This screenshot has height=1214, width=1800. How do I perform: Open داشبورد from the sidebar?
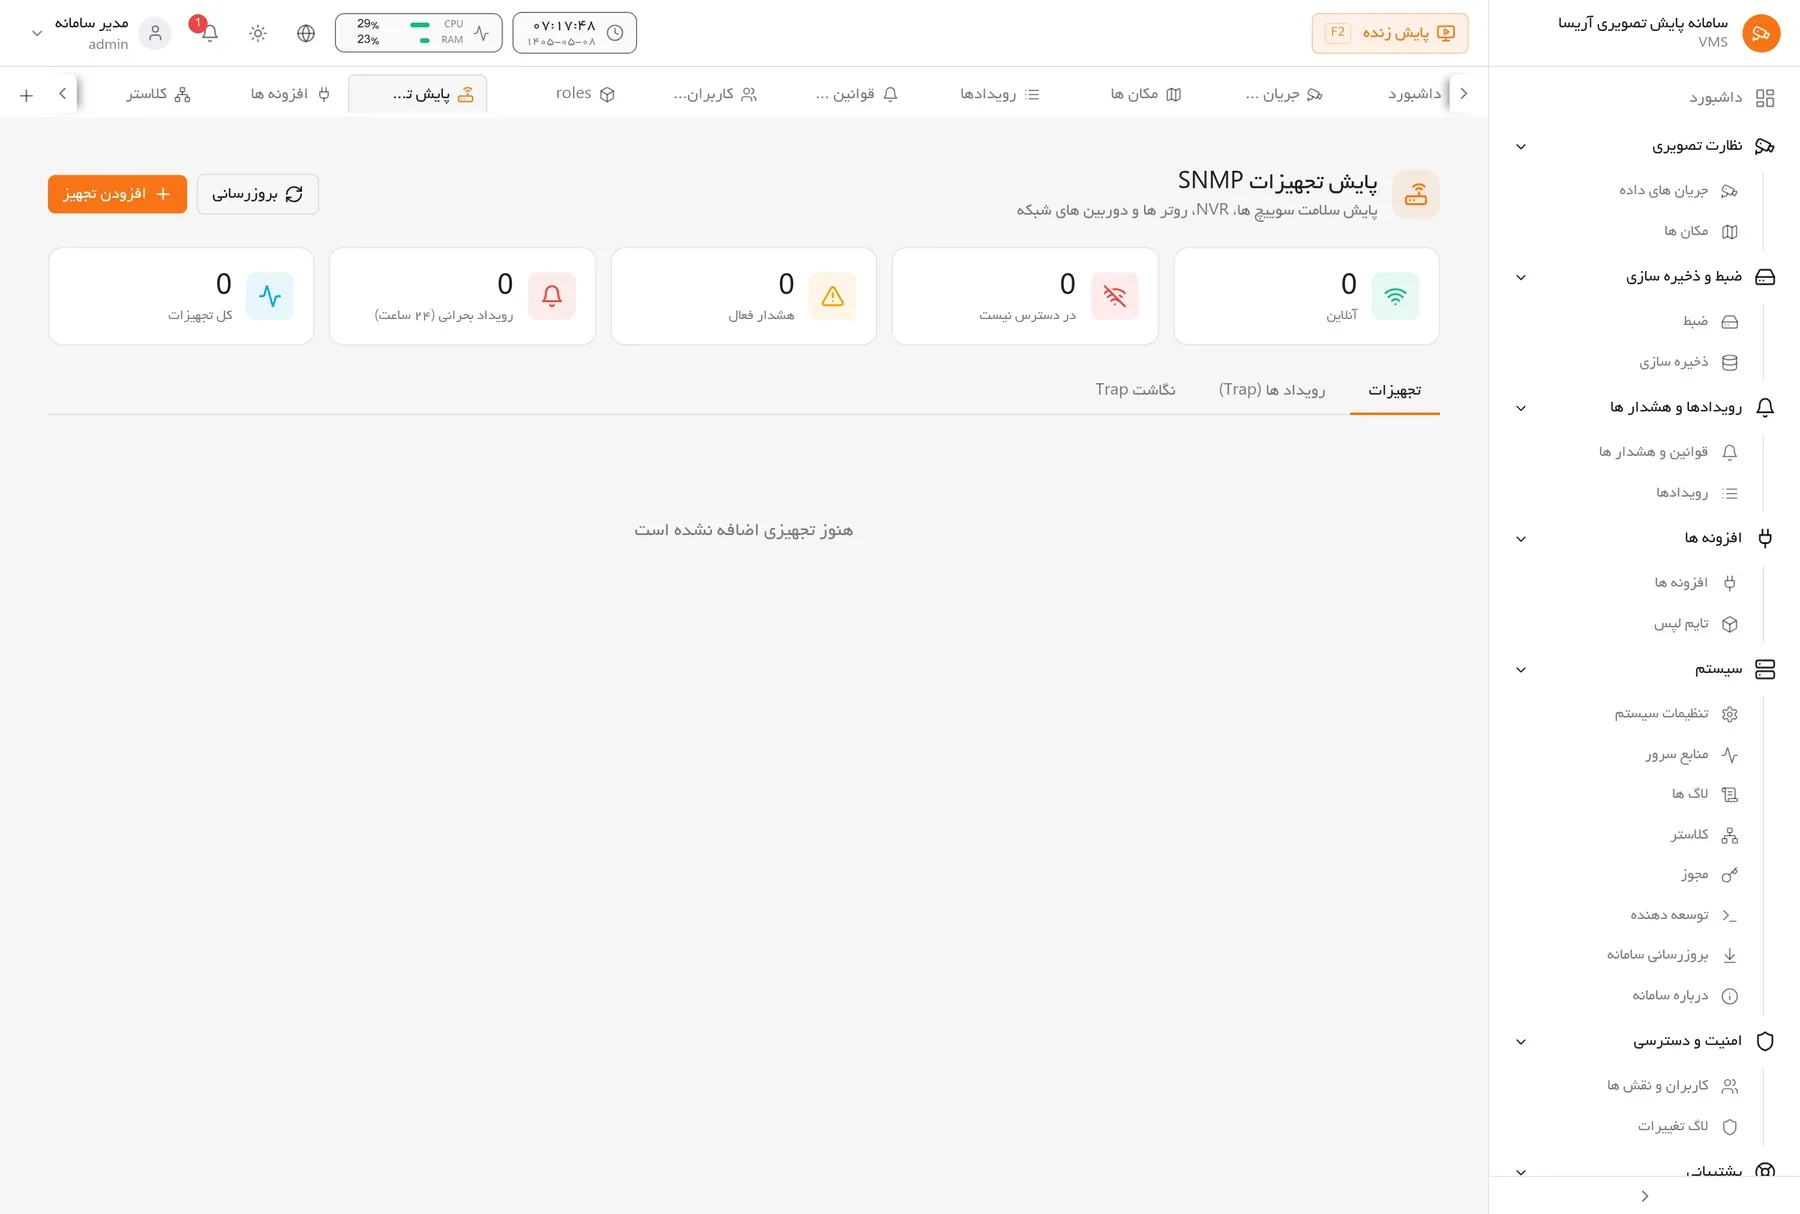click(x=1731, y=98)
